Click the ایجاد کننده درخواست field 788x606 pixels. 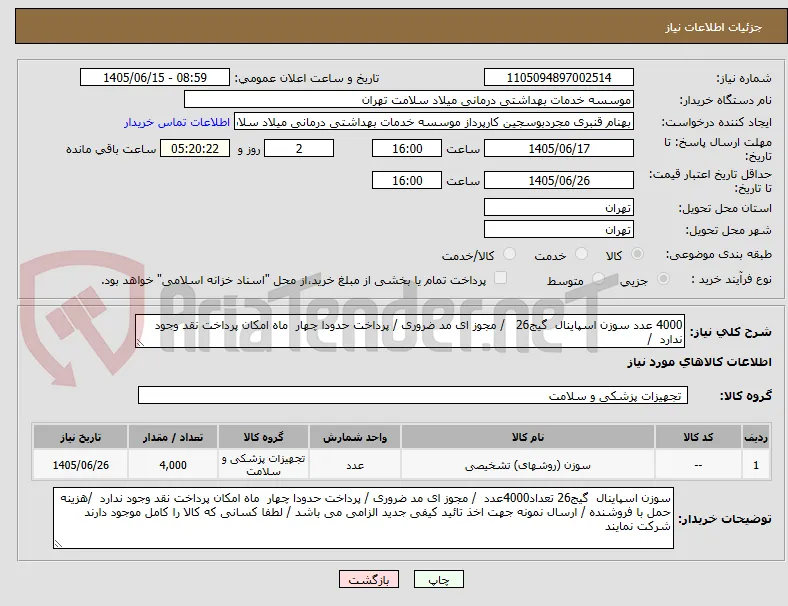pyautogui.click(x=434, y=122)
